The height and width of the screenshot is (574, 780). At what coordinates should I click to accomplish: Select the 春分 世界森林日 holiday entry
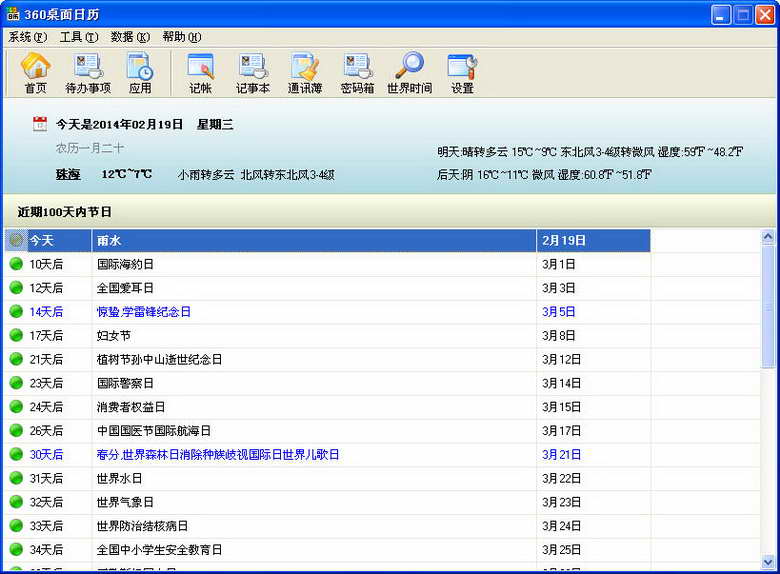click(x=217, y=454)
